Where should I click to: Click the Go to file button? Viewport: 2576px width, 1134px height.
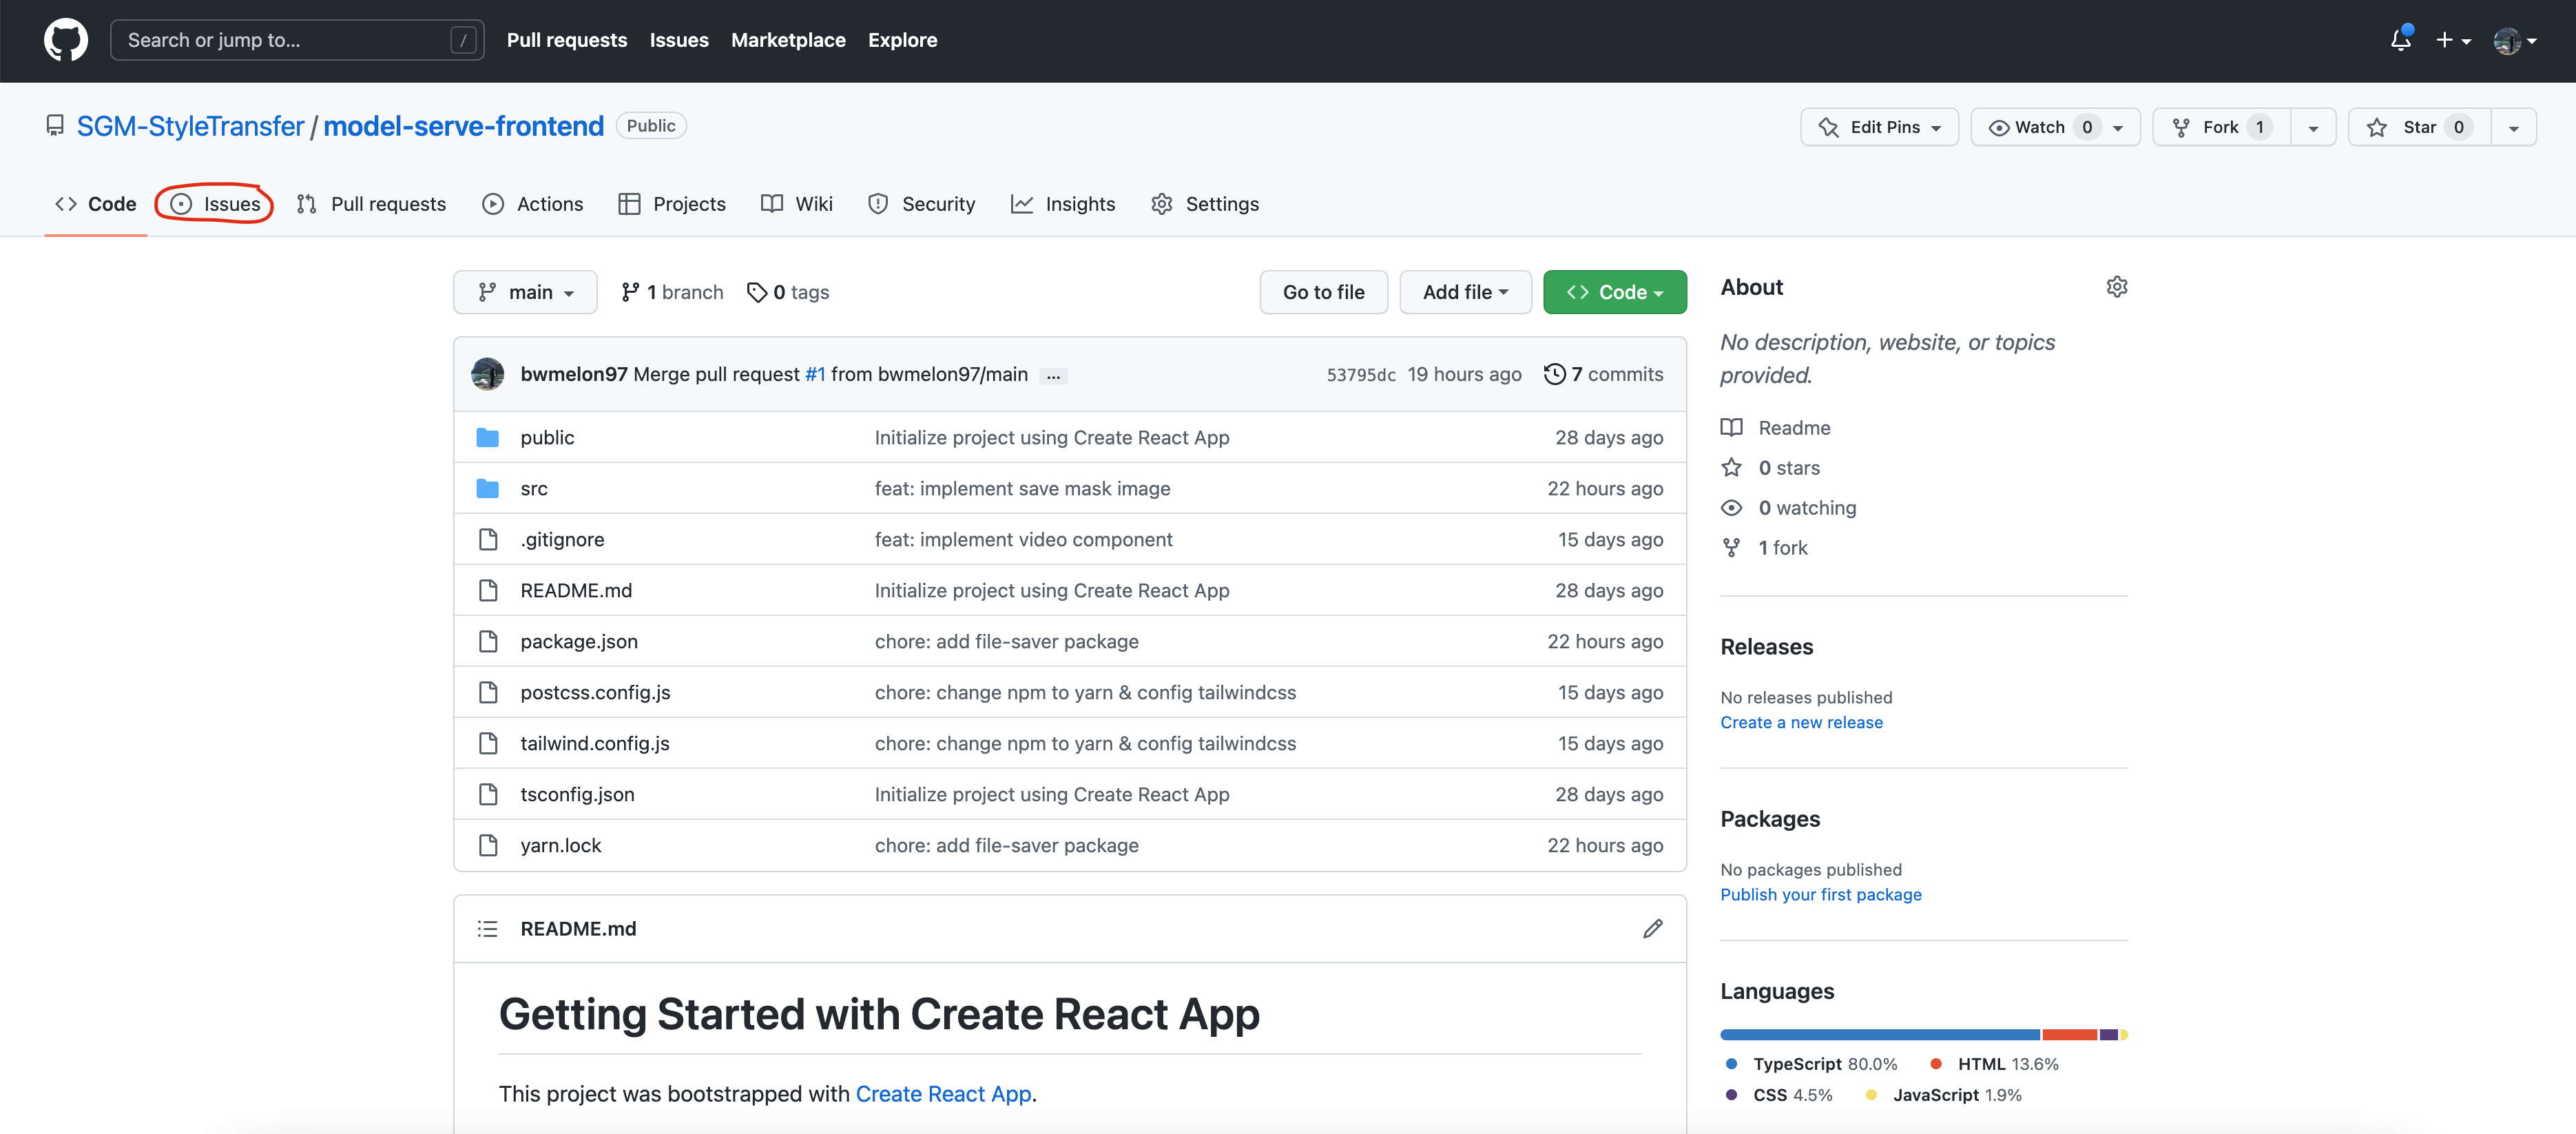tap(1322, 292)
